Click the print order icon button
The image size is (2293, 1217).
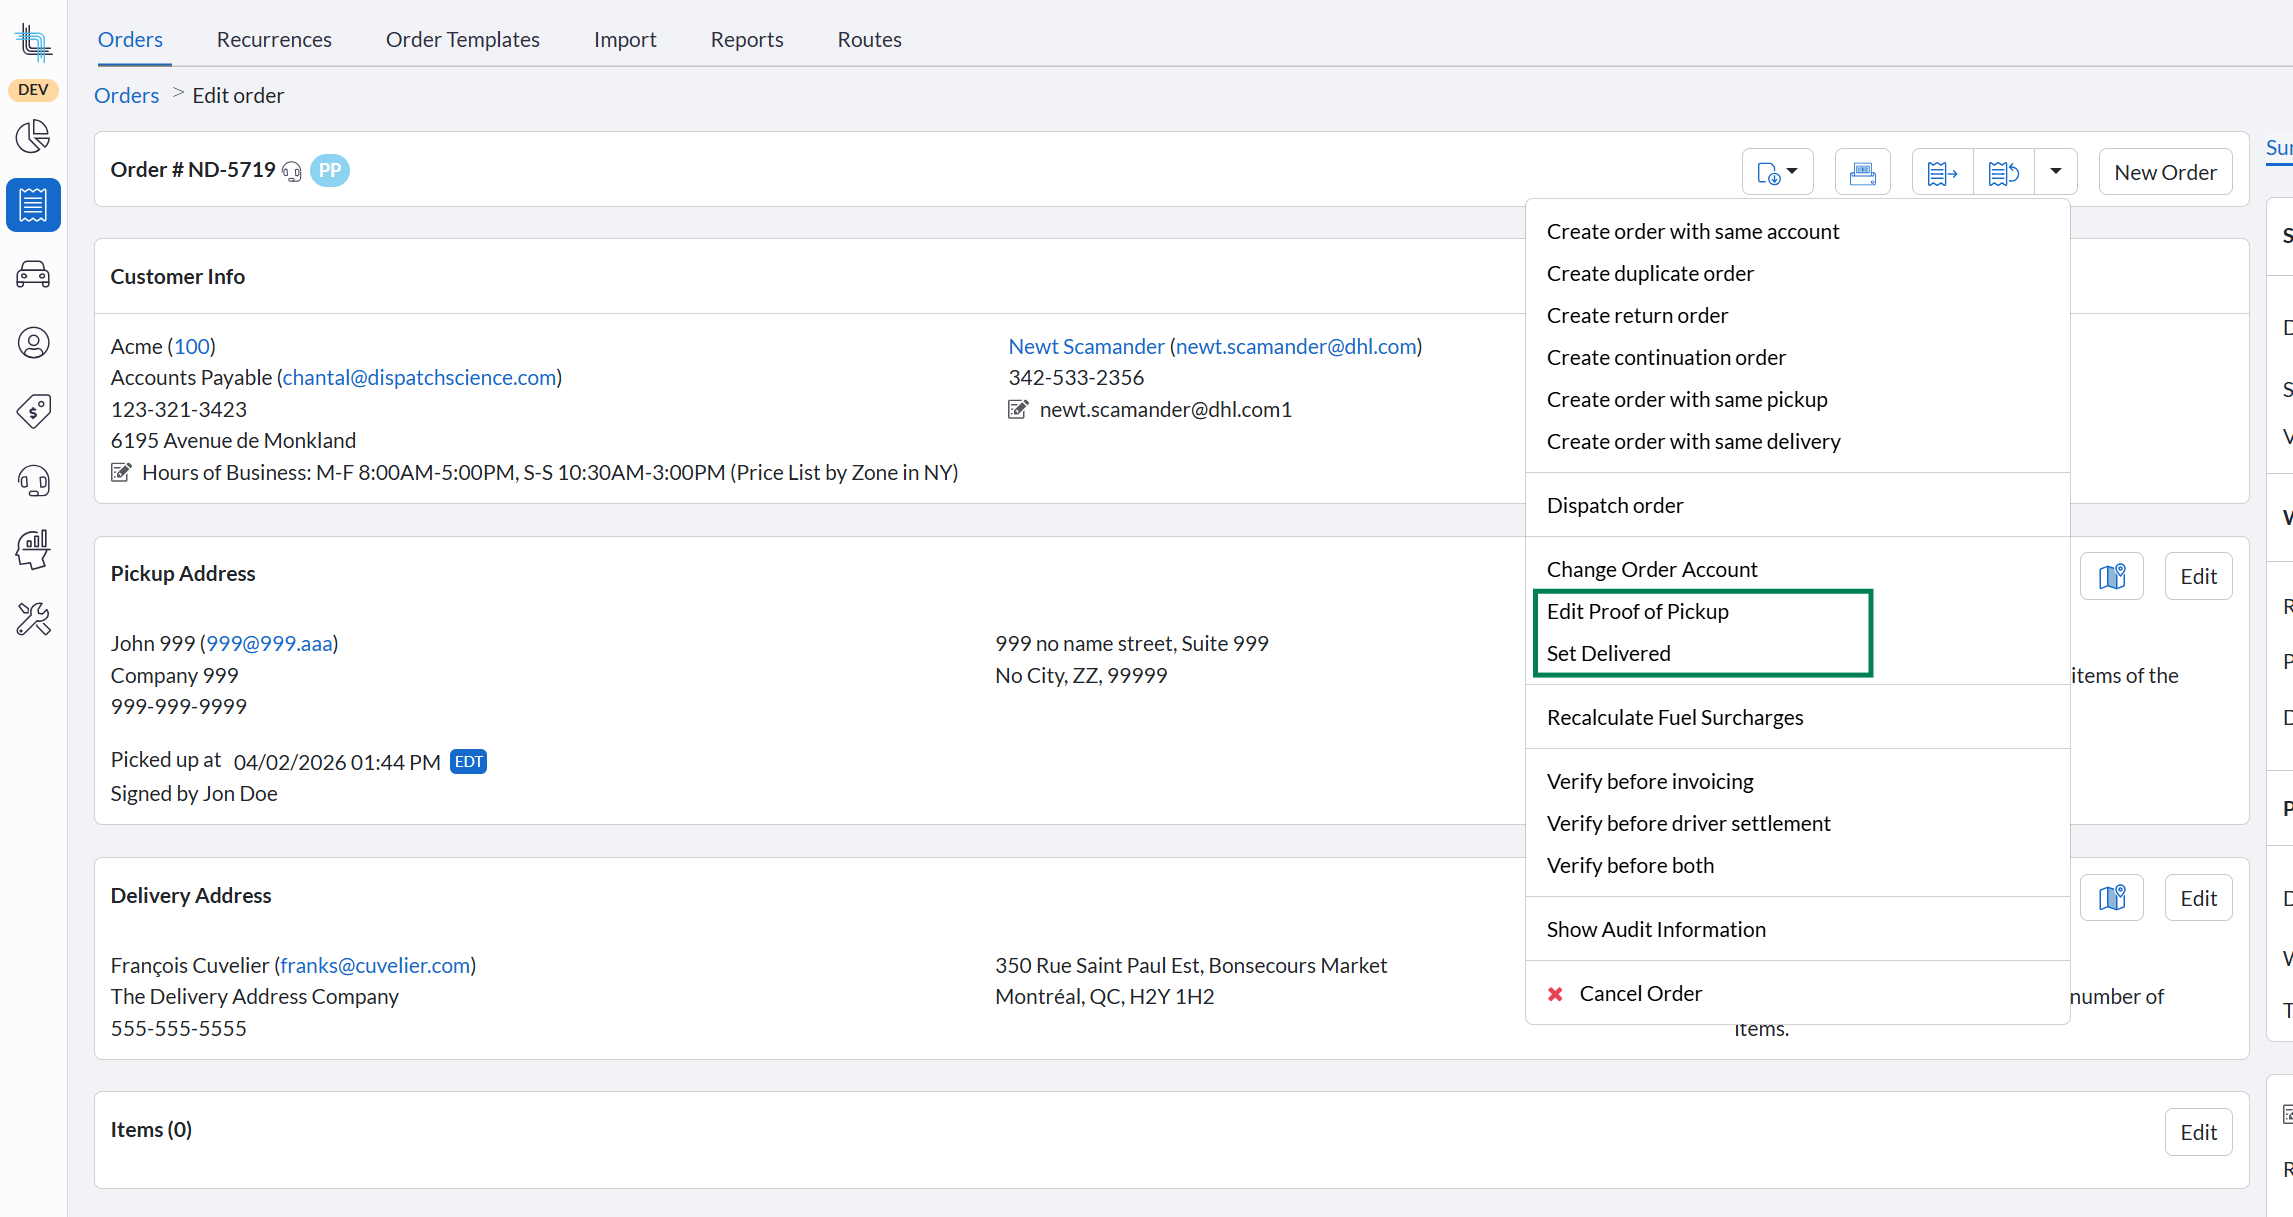click(x=1862, y=173)
